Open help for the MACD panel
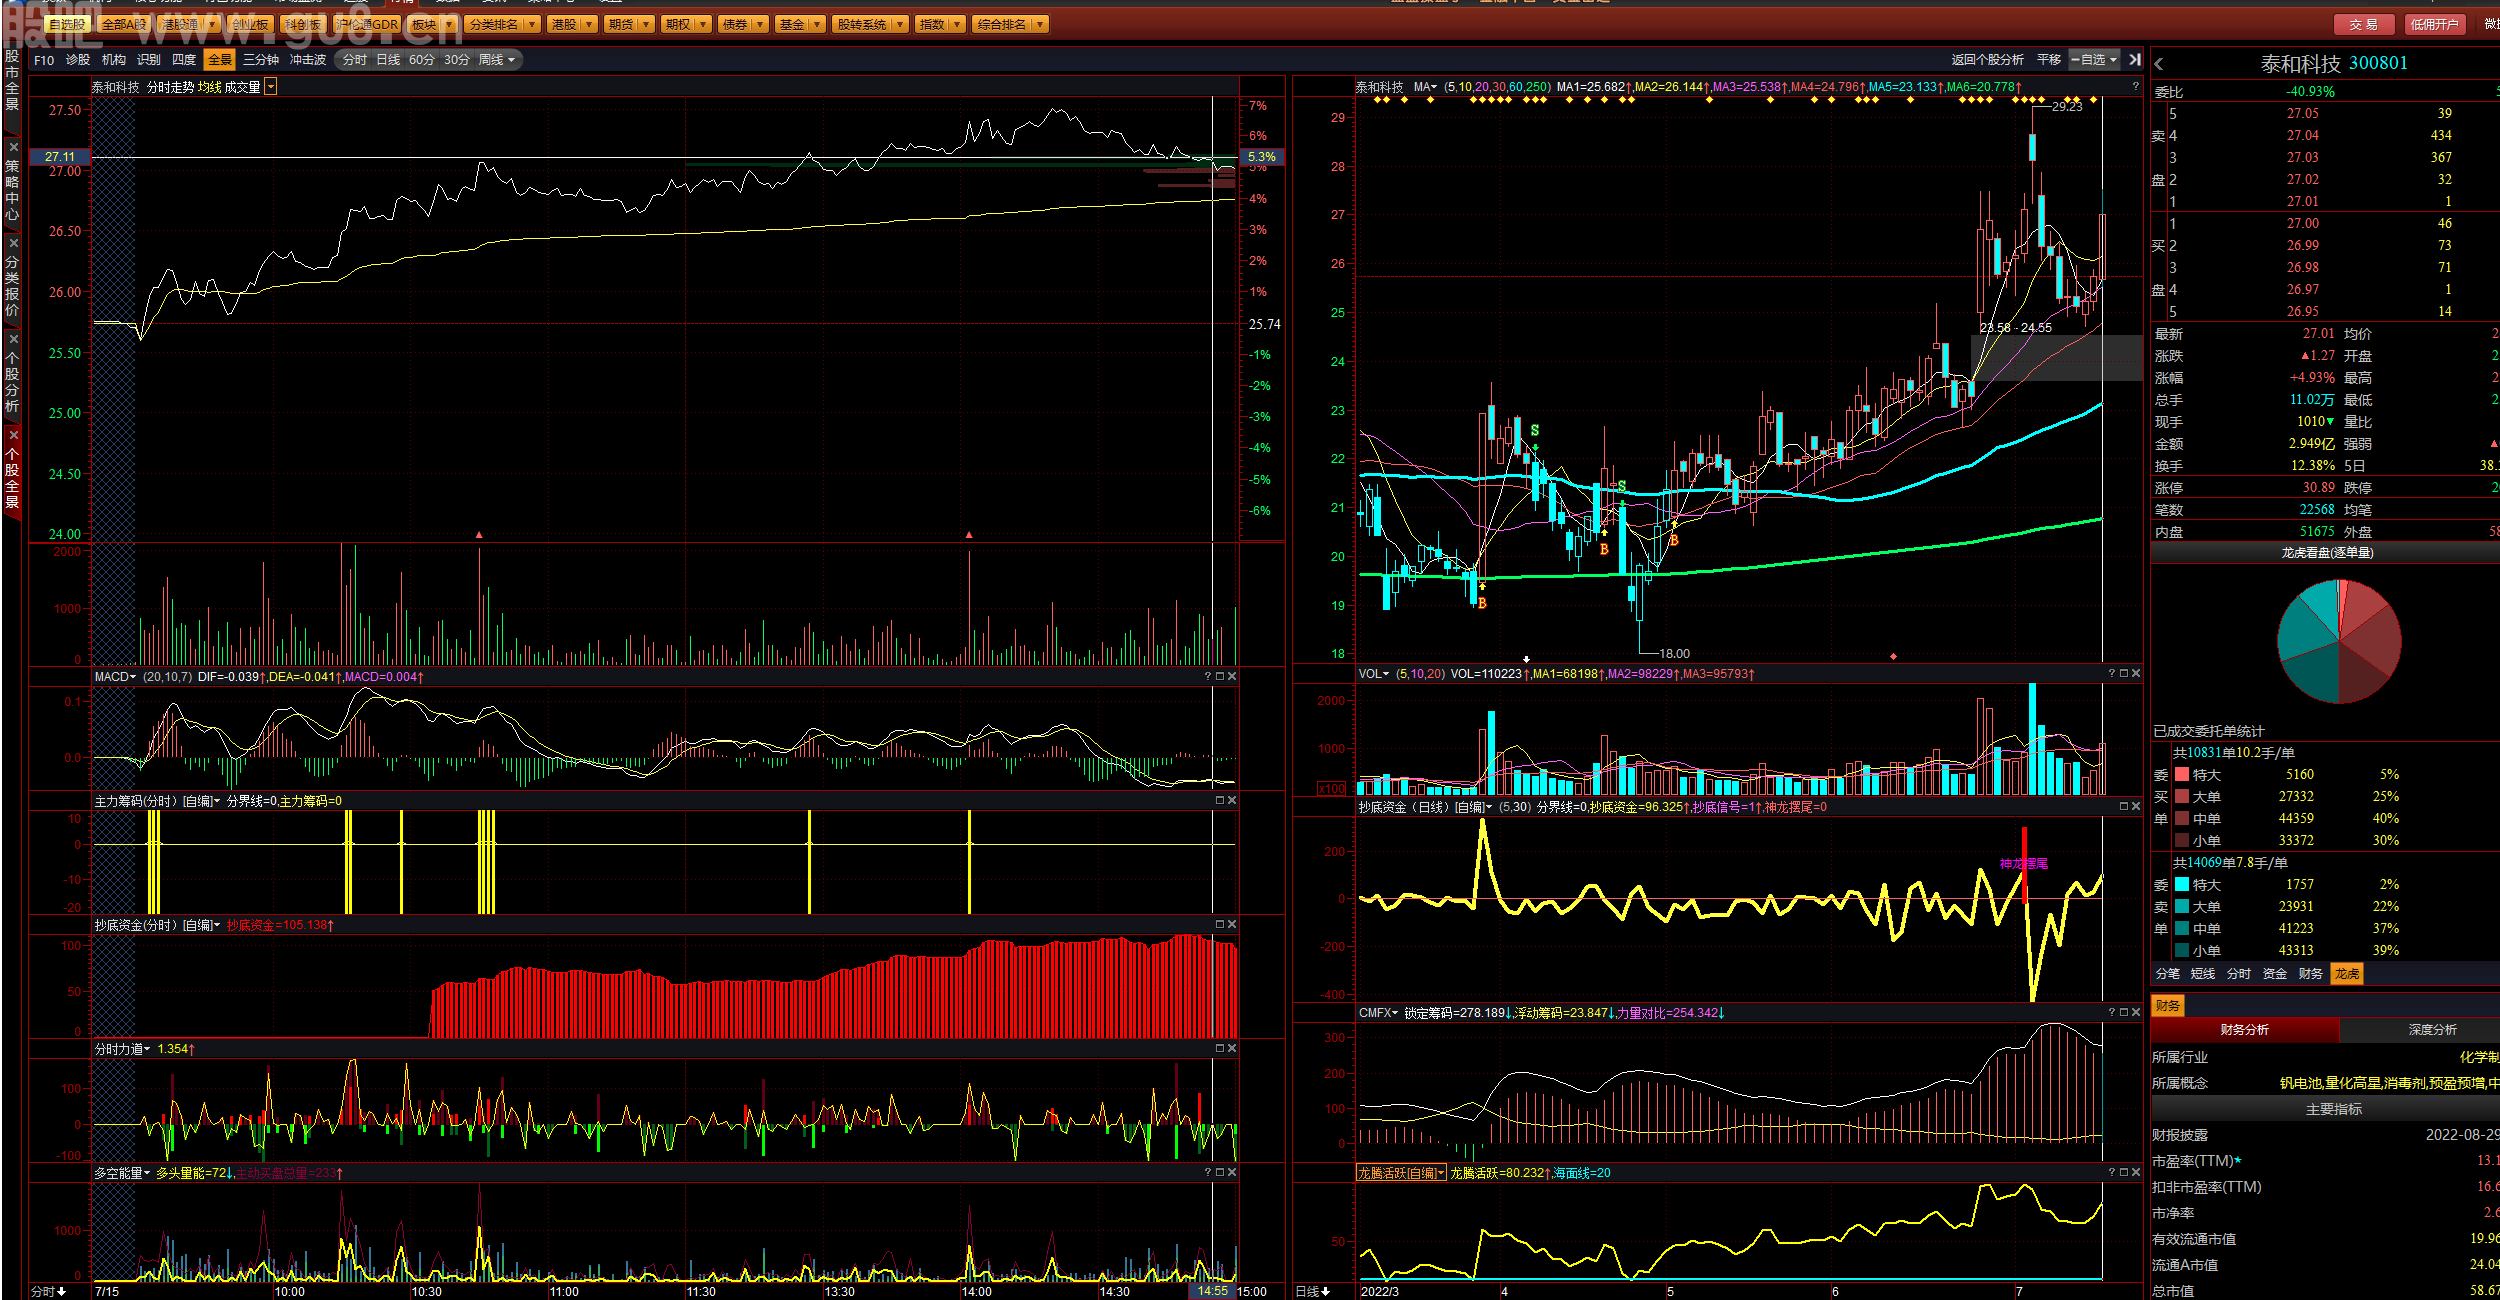2500x1300 pixels. pyautogui.click(x=1208, y=677)
